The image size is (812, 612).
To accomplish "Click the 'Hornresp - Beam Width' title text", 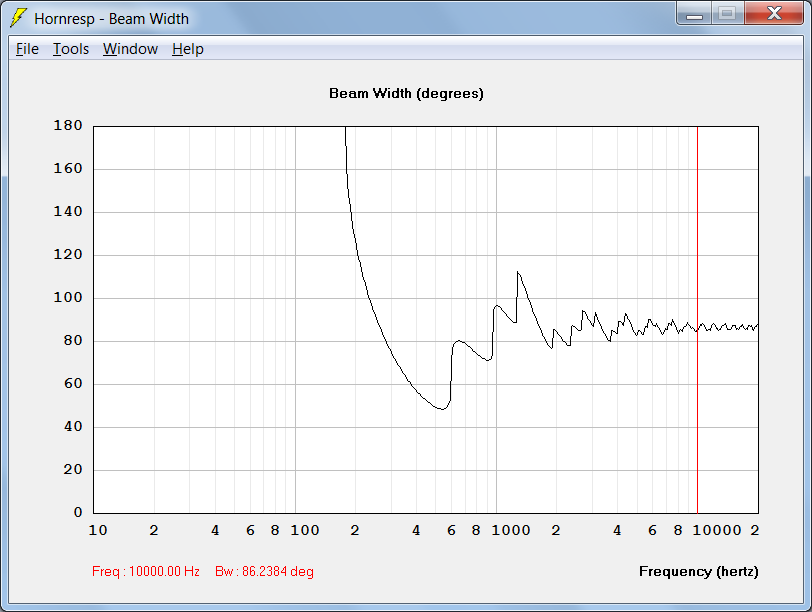I will (111, 19).
